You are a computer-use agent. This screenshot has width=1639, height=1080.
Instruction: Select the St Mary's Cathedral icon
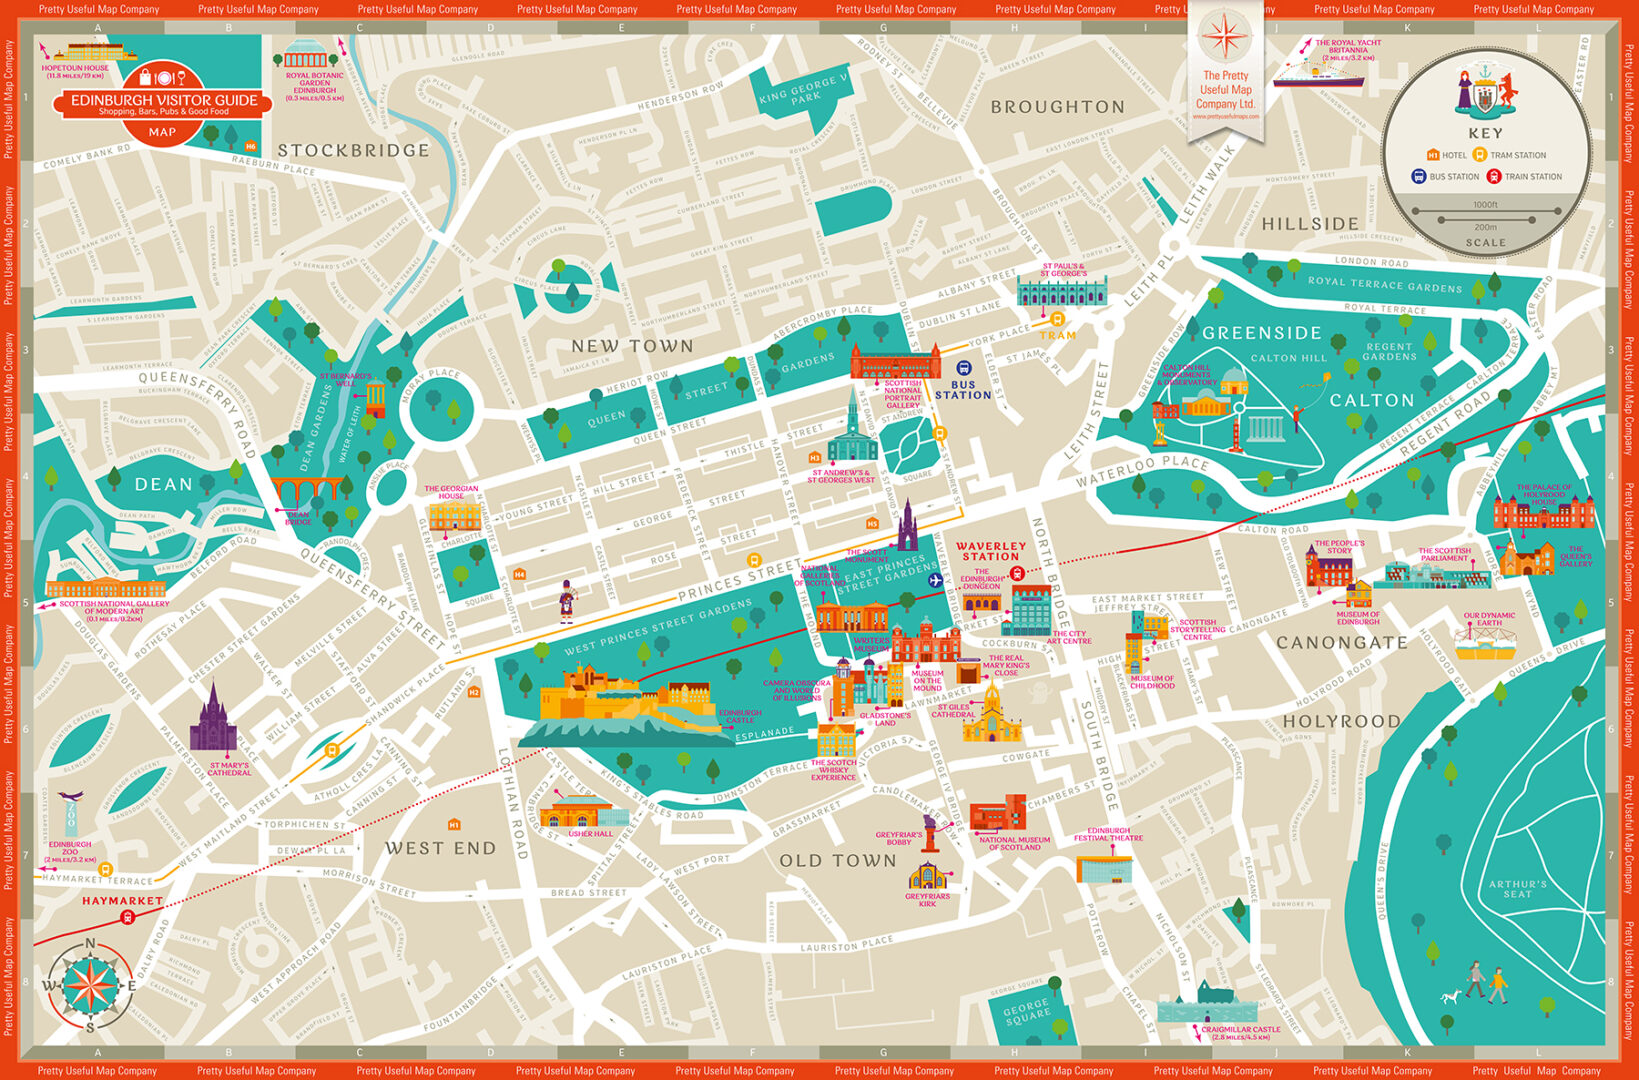coord(213,721)
